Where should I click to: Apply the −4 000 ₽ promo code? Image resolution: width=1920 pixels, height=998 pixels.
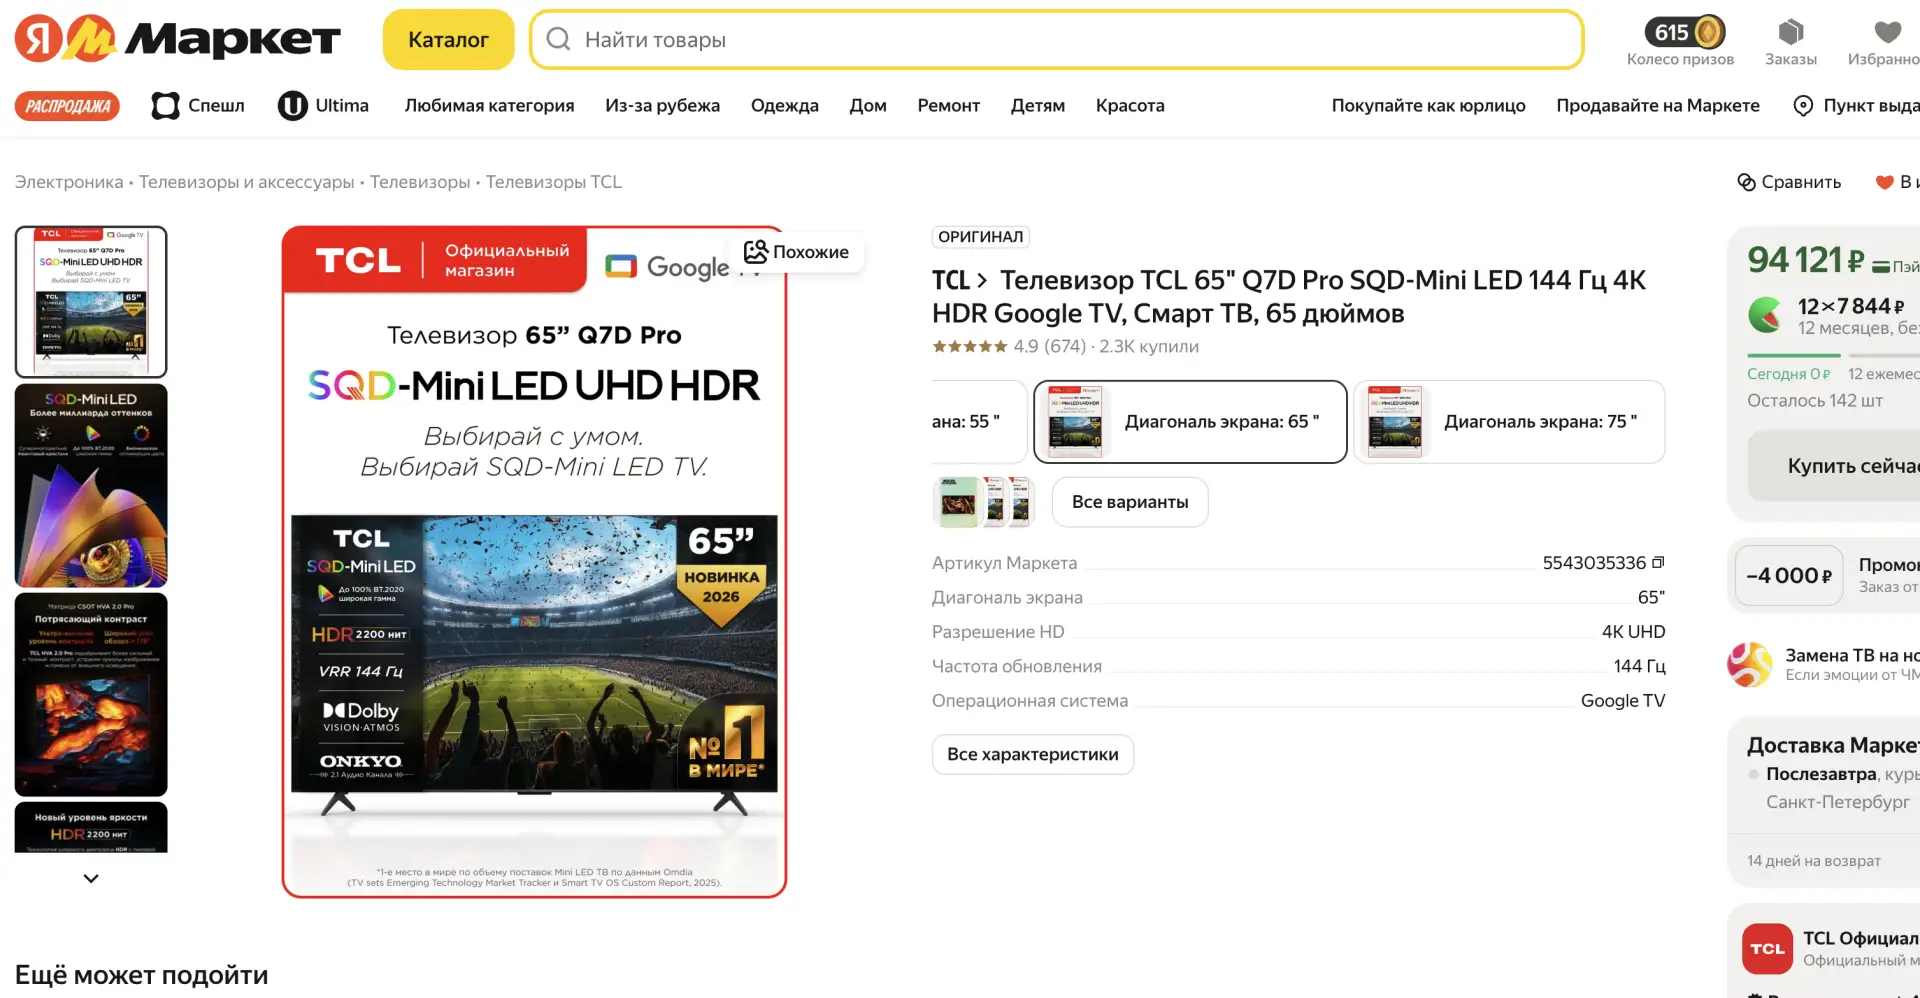click(1789, 576)
